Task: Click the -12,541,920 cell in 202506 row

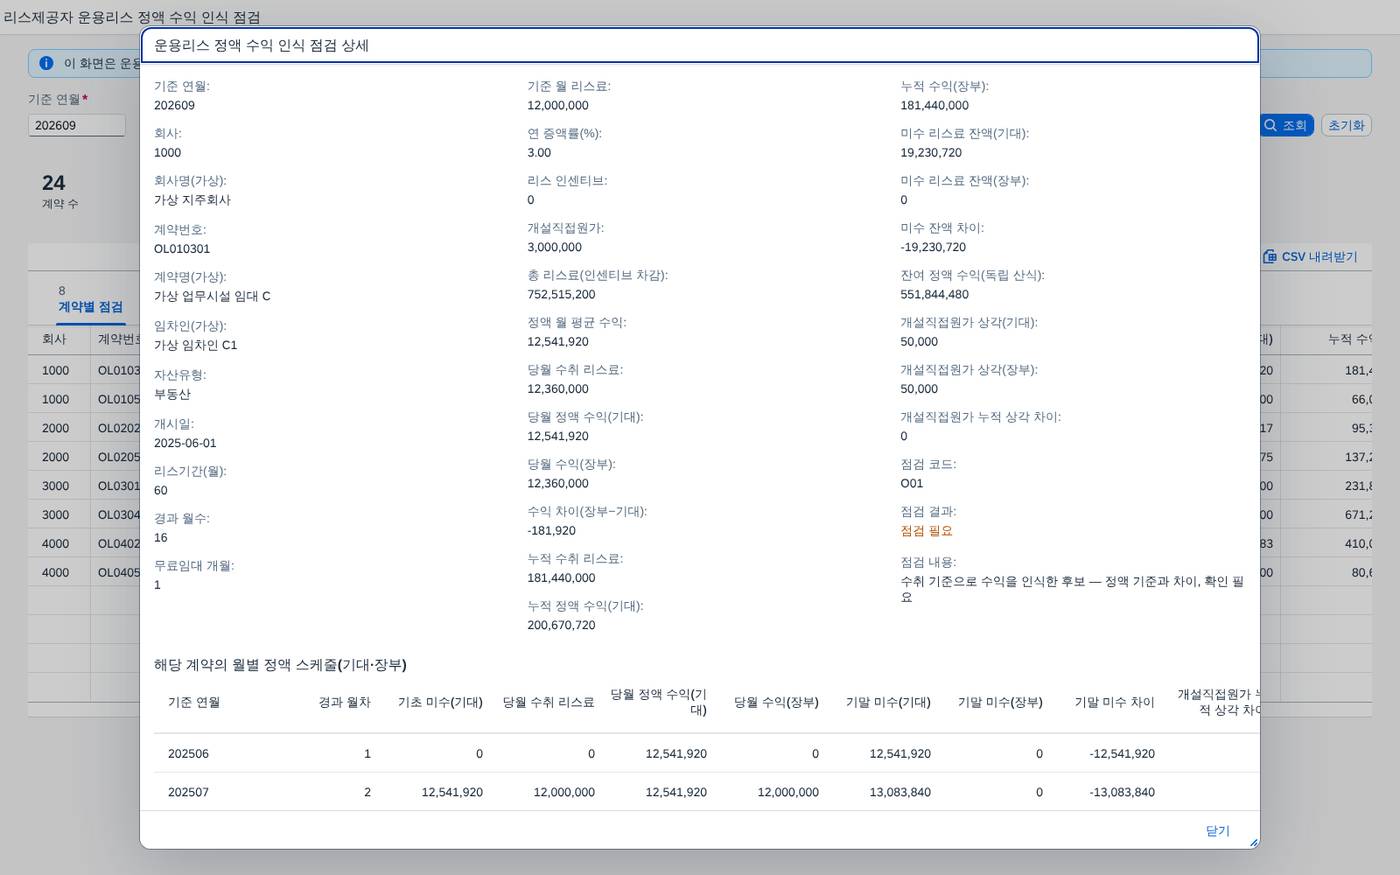Action: point(1122,754)
